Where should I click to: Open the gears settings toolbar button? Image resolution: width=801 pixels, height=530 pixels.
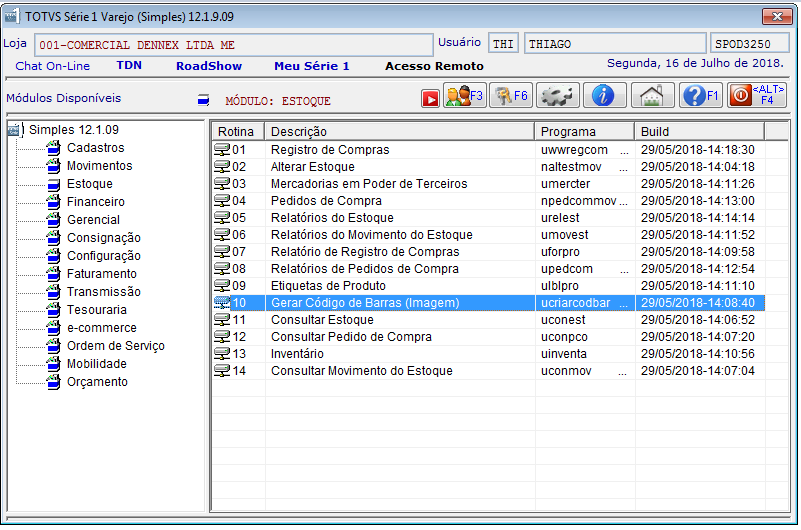tap(557, 95)
